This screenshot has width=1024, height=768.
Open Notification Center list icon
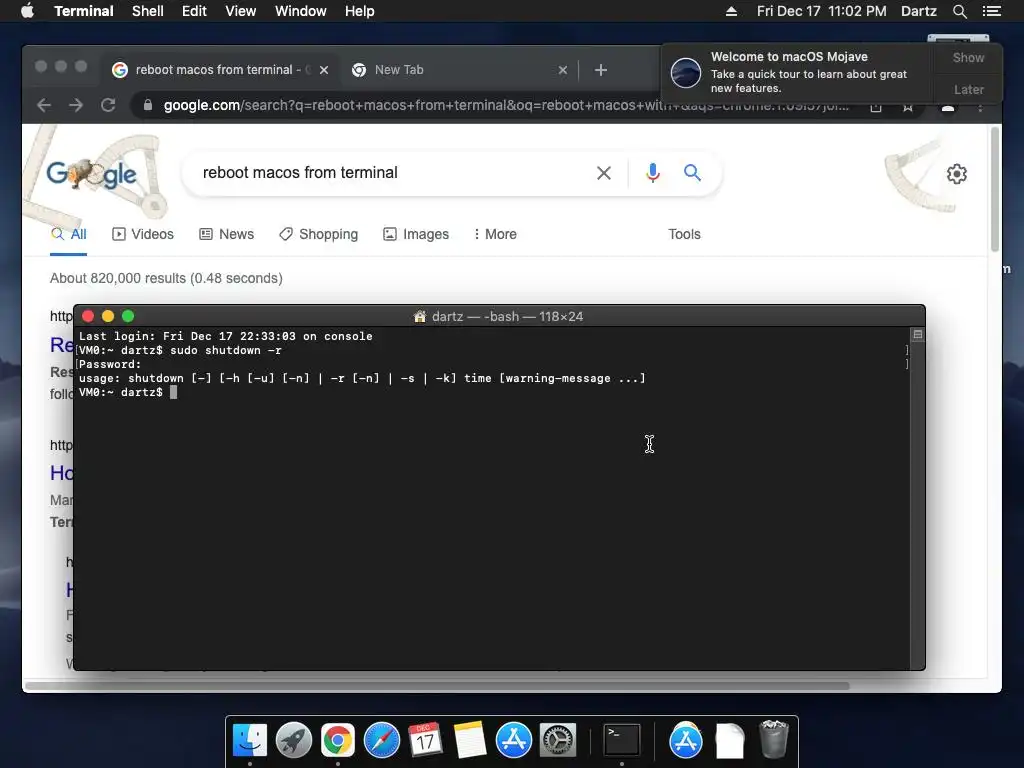click(991, 11)
